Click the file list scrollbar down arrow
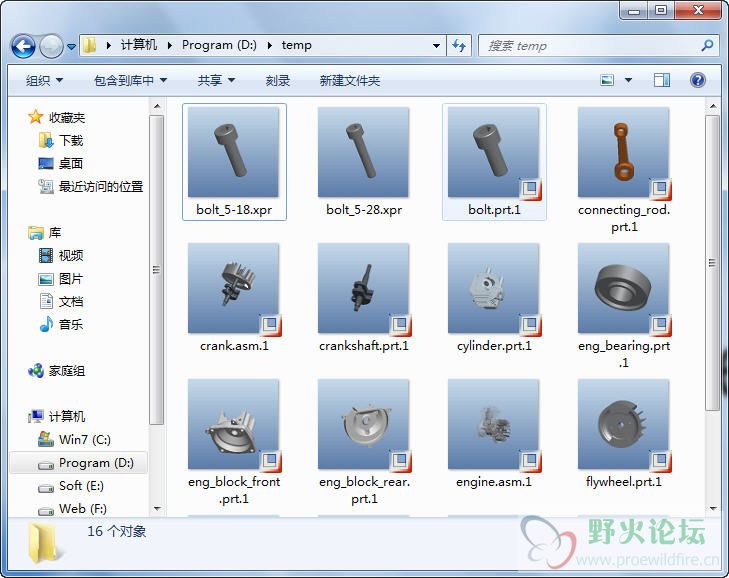 click(x=713, y=509)
